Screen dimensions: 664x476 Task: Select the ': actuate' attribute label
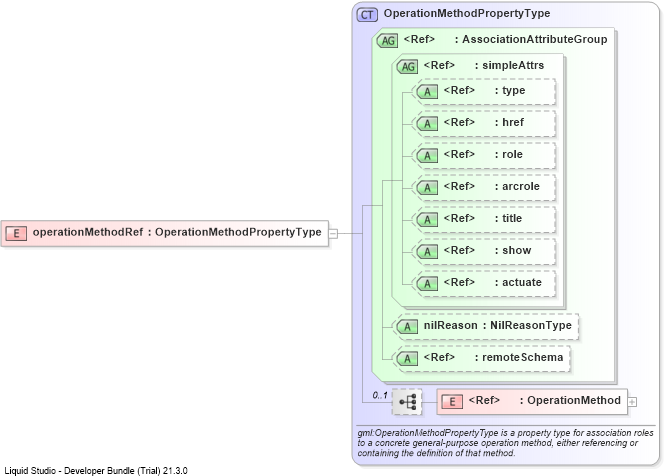(518, 282)
